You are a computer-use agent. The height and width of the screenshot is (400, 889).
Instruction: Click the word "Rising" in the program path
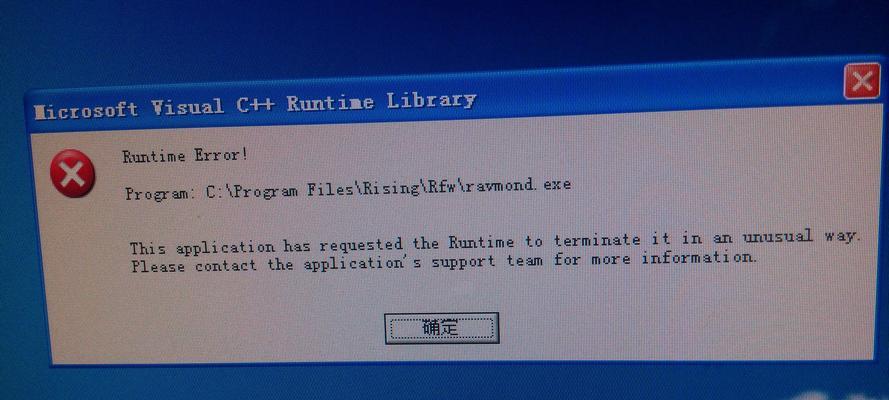pos(390,189)
